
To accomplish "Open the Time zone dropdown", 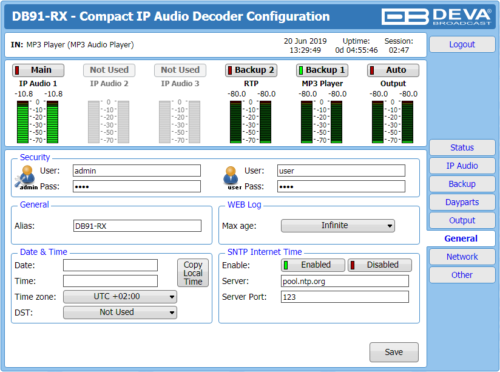I will [x=120, y=297].
